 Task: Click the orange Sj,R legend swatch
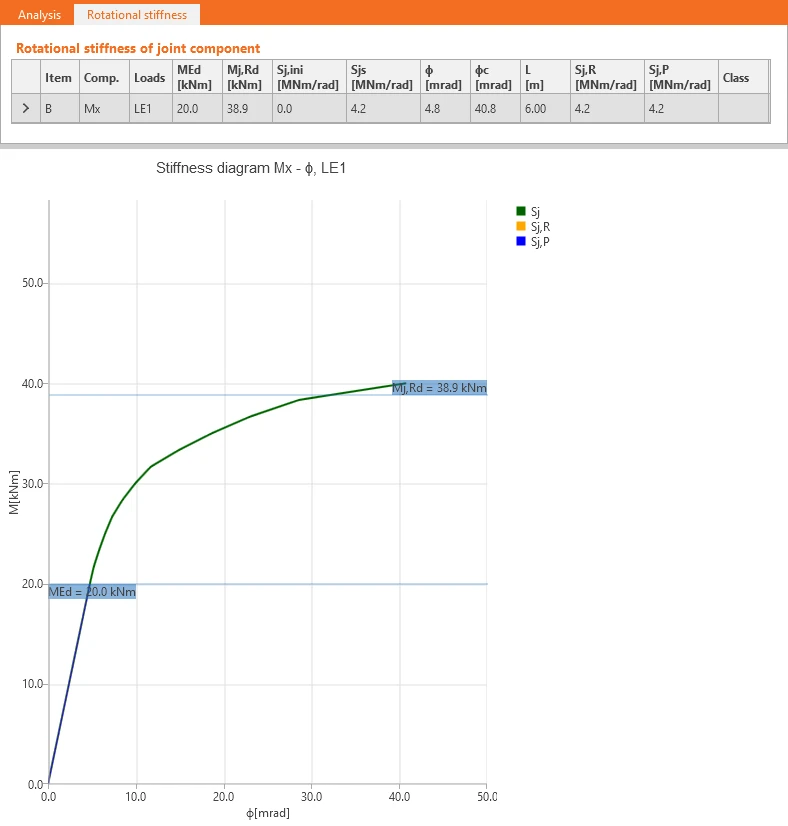[521, 227]
